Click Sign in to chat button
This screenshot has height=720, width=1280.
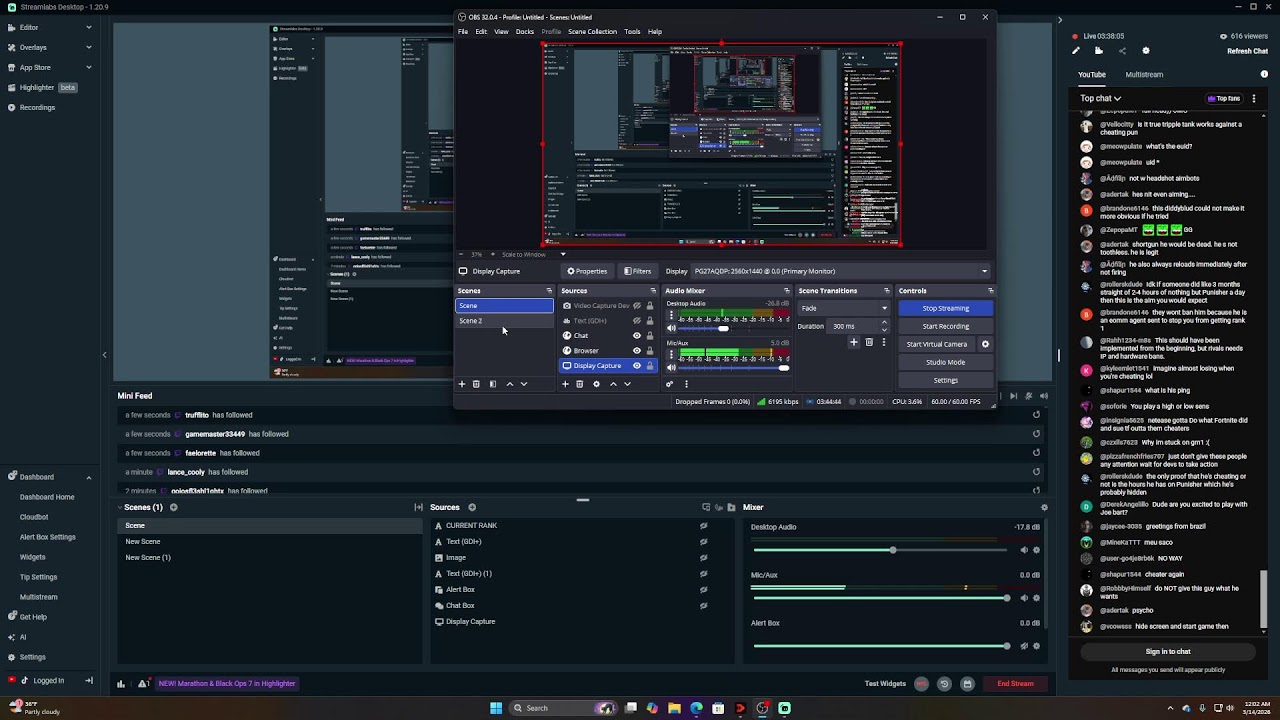[x=1168, y=652]
